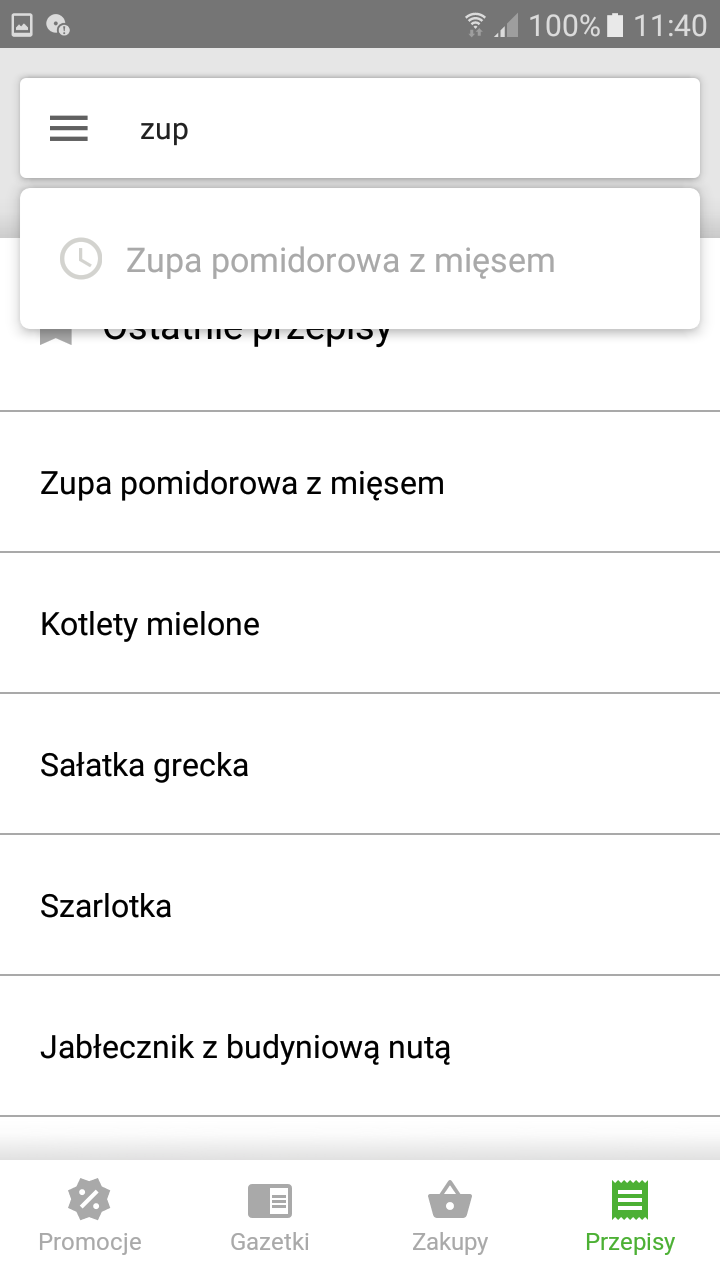The width and height of the screenshot is (720, 1280).
Task: Tap the Wi-Fi status icon
Action: (x=476, y=25)
